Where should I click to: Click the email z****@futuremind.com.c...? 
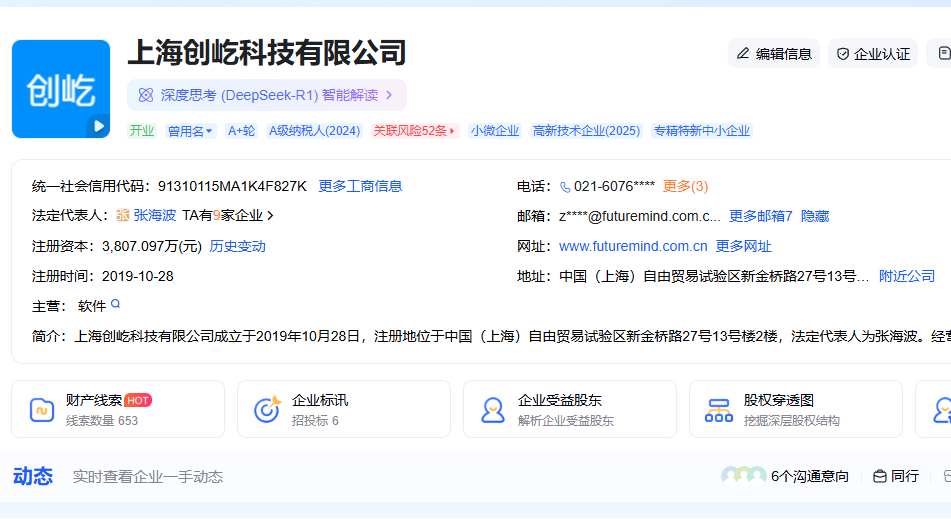(640, 216)
